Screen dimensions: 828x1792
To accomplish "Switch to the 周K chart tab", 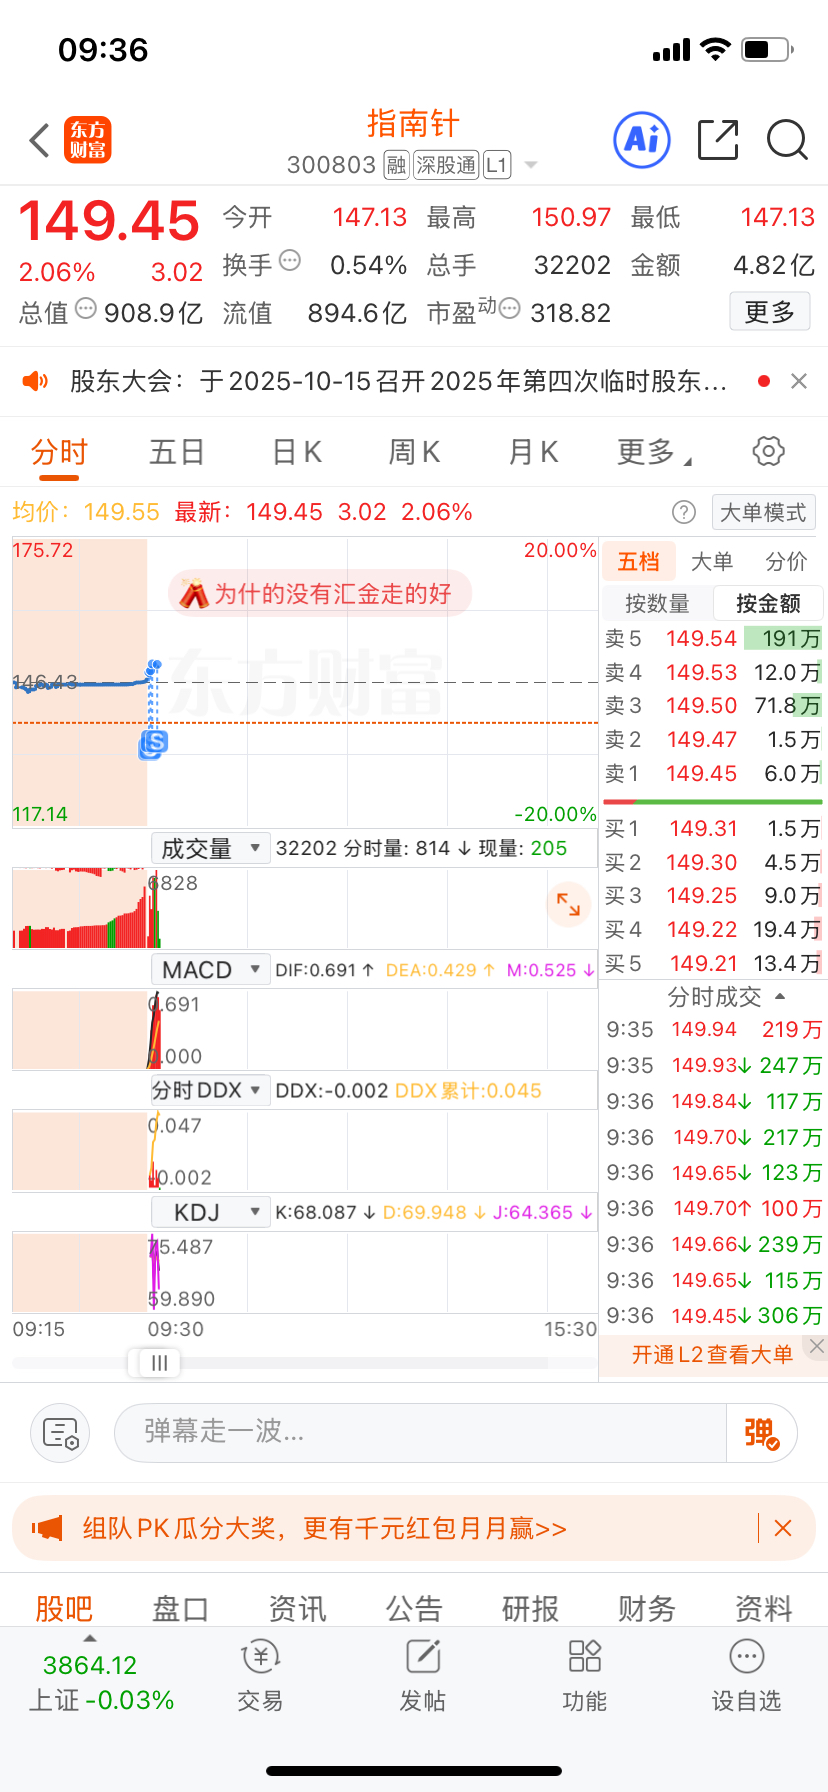I will (414, 452).
